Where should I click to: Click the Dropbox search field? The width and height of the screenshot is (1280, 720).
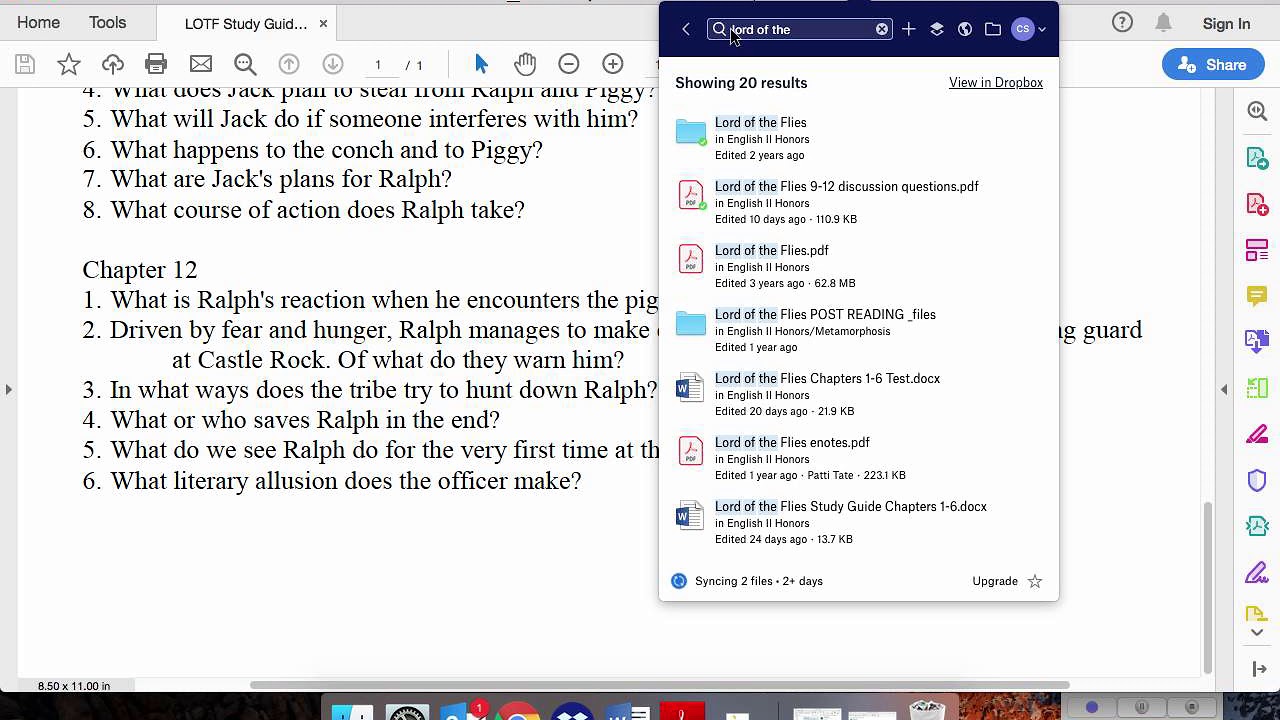[x=799, y=30]
